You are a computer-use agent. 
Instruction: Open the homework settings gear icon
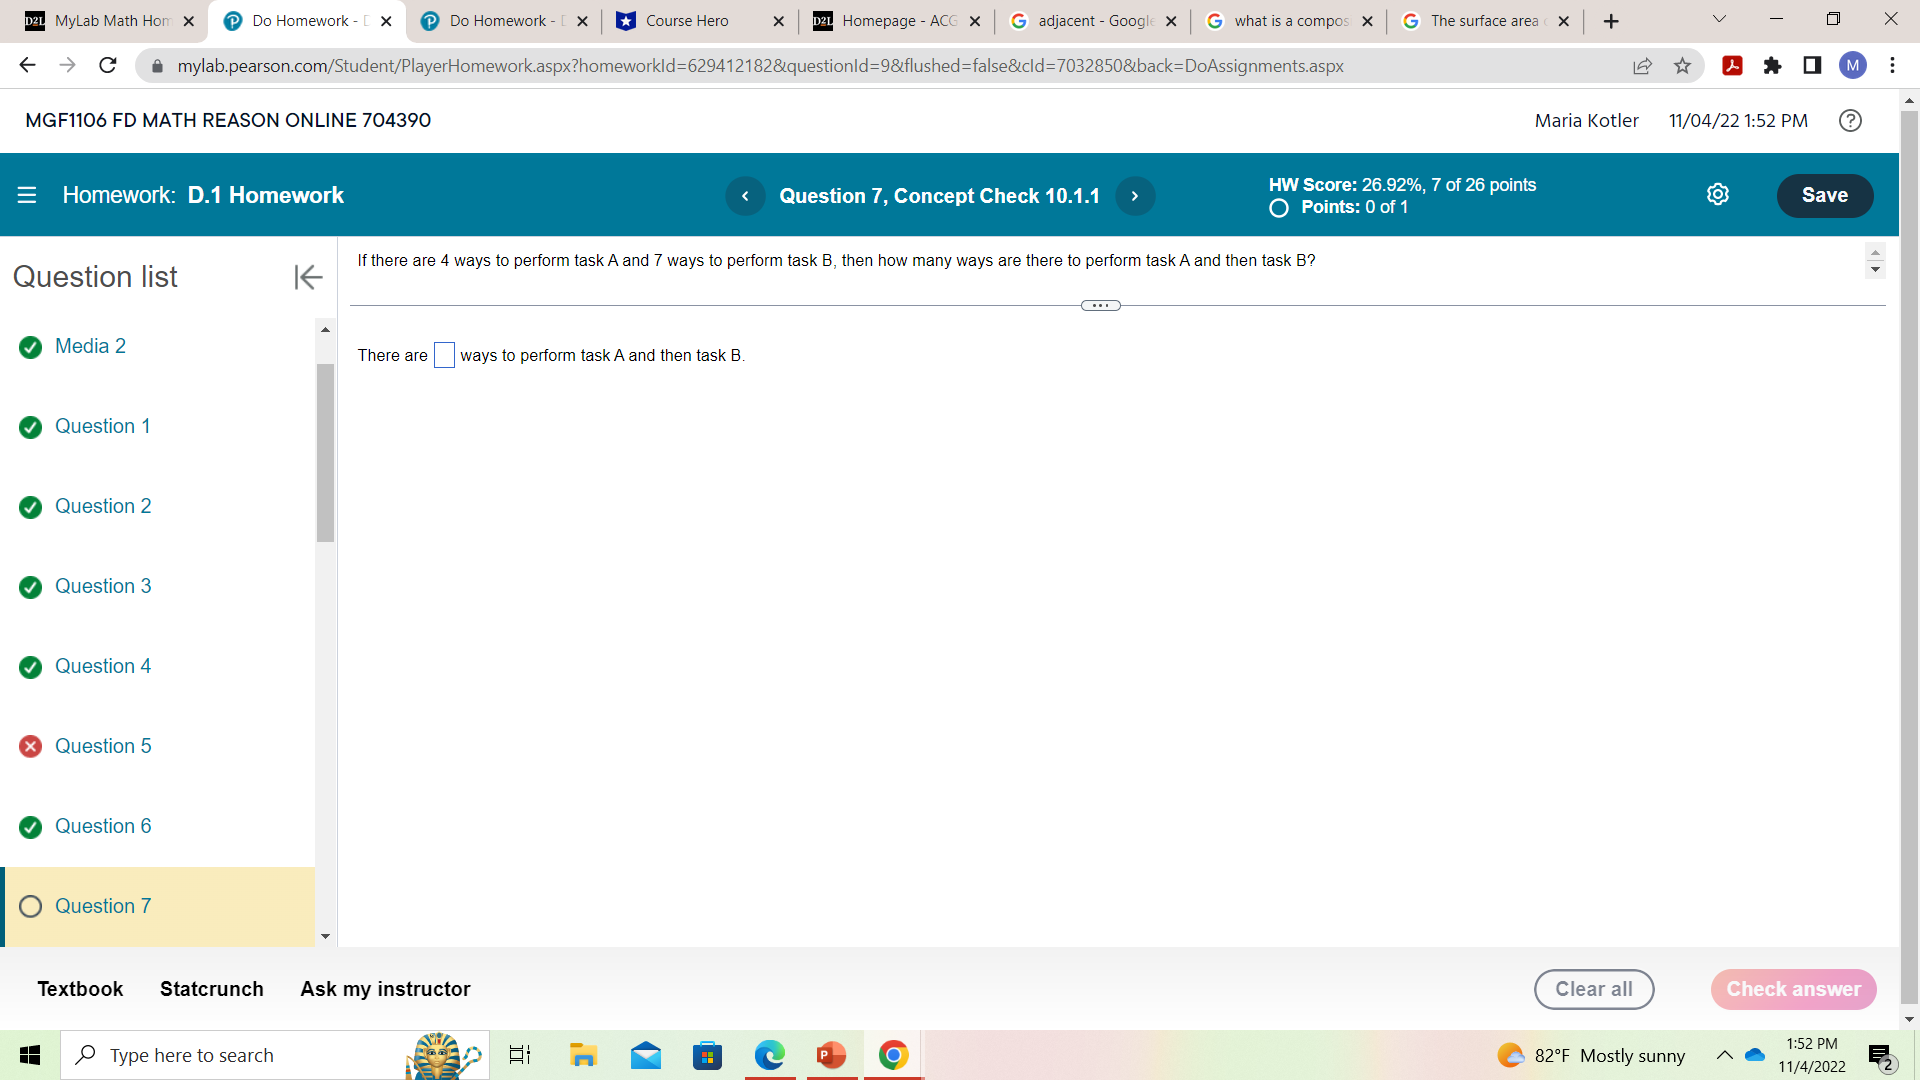(1718, 194)
